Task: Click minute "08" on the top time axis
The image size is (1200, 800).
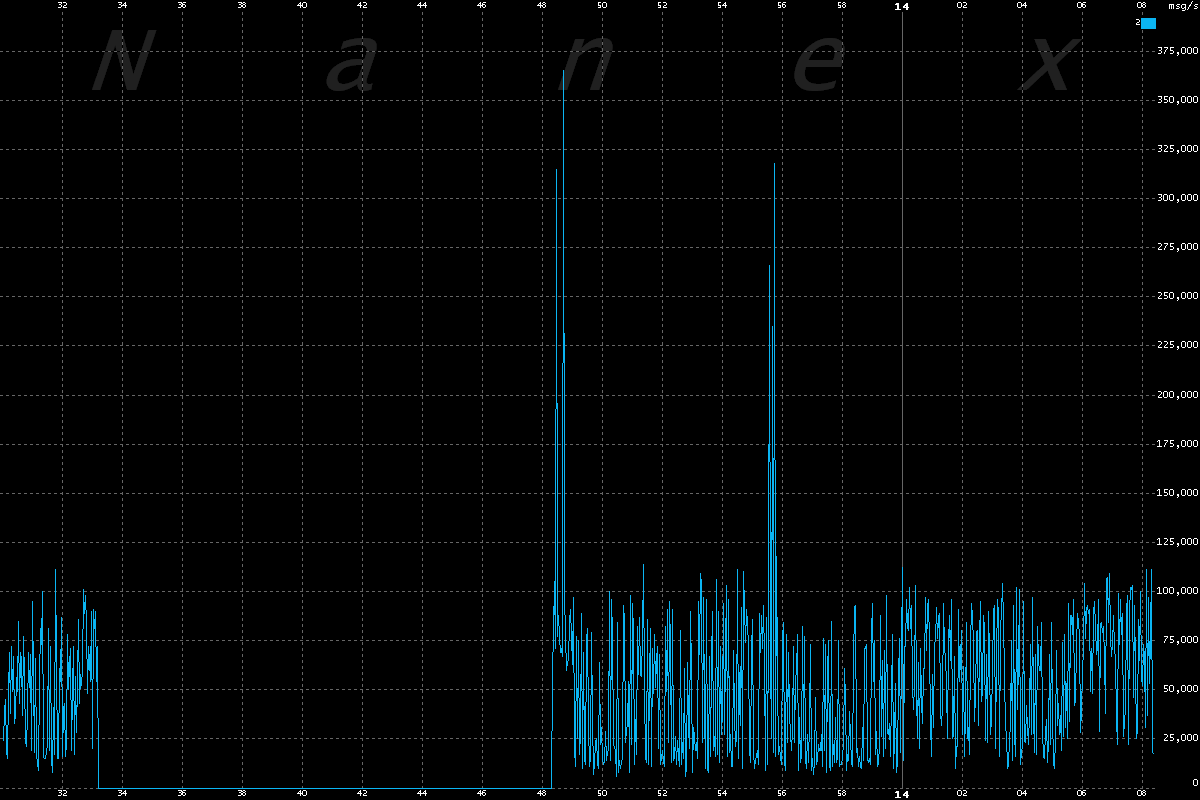Action: (1142, 6)
